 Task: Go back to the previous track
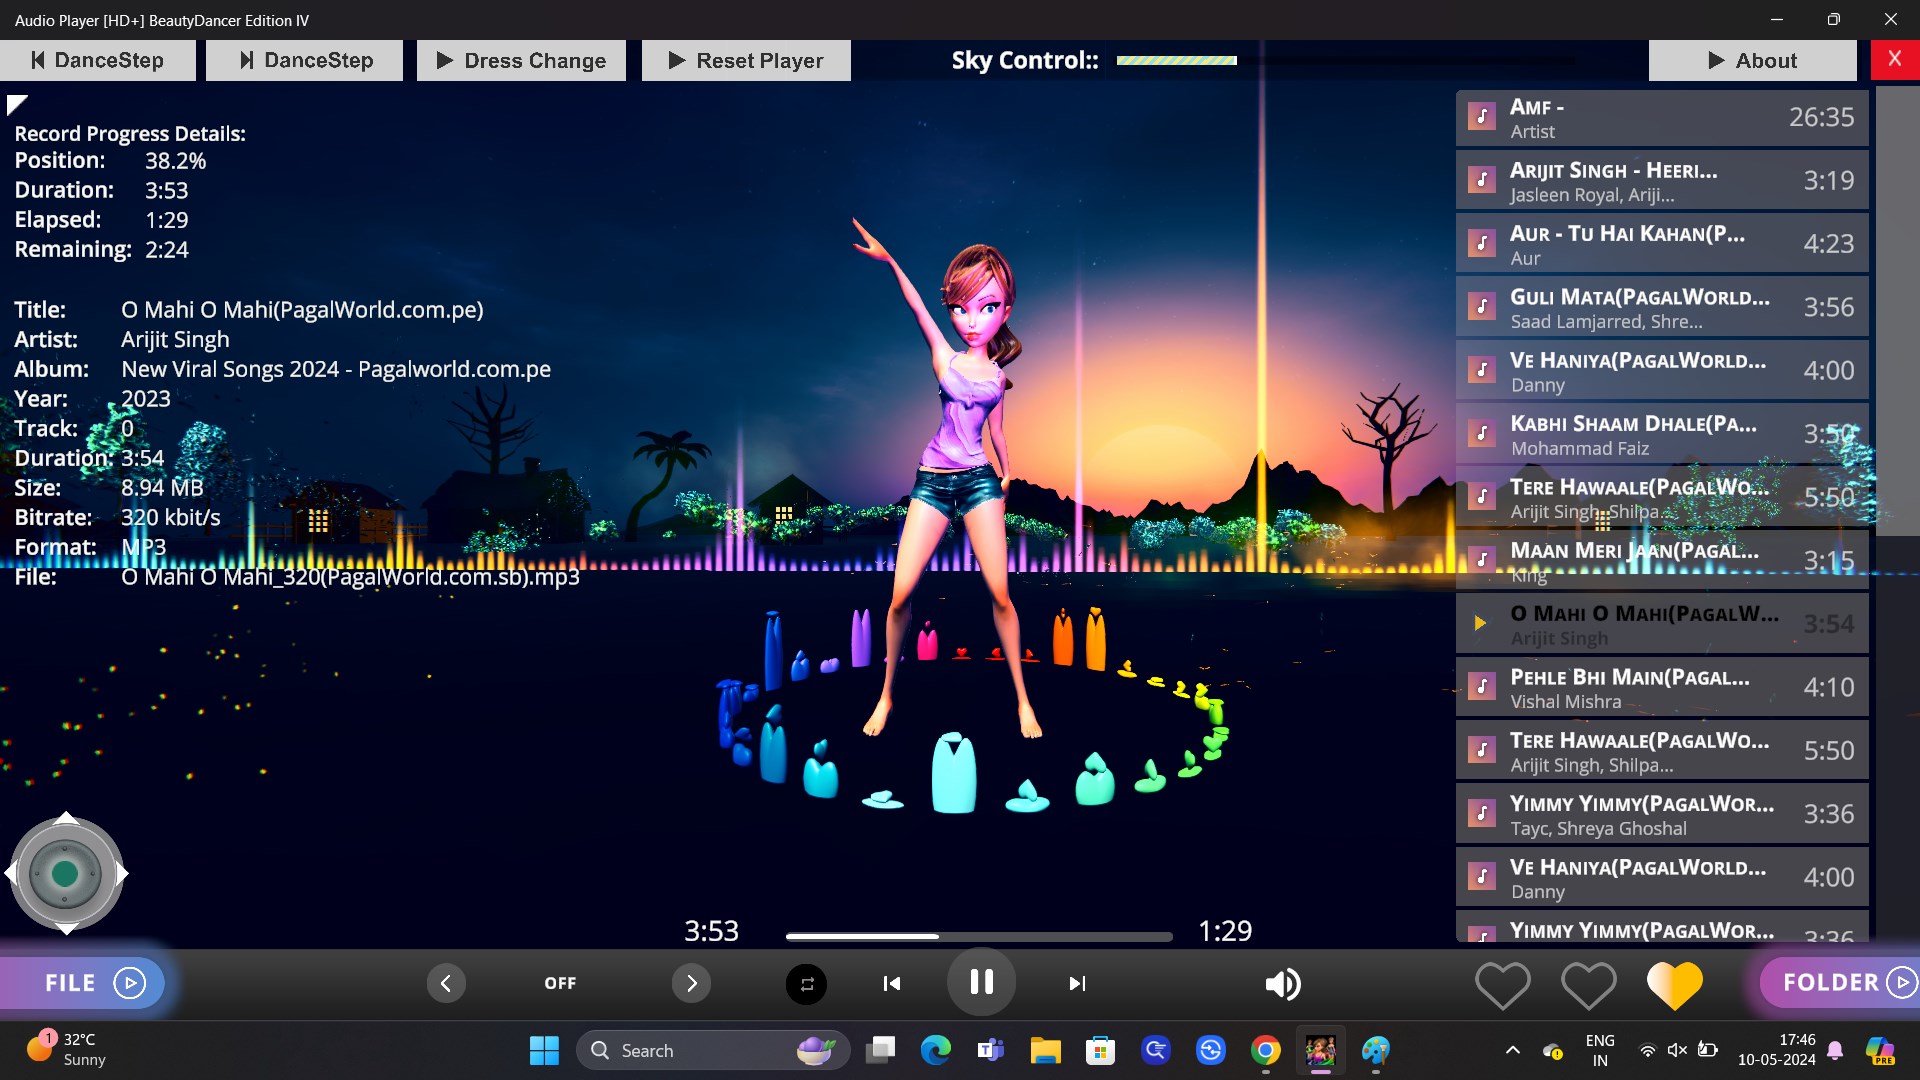pyautogui.click(x=891, y=984)
